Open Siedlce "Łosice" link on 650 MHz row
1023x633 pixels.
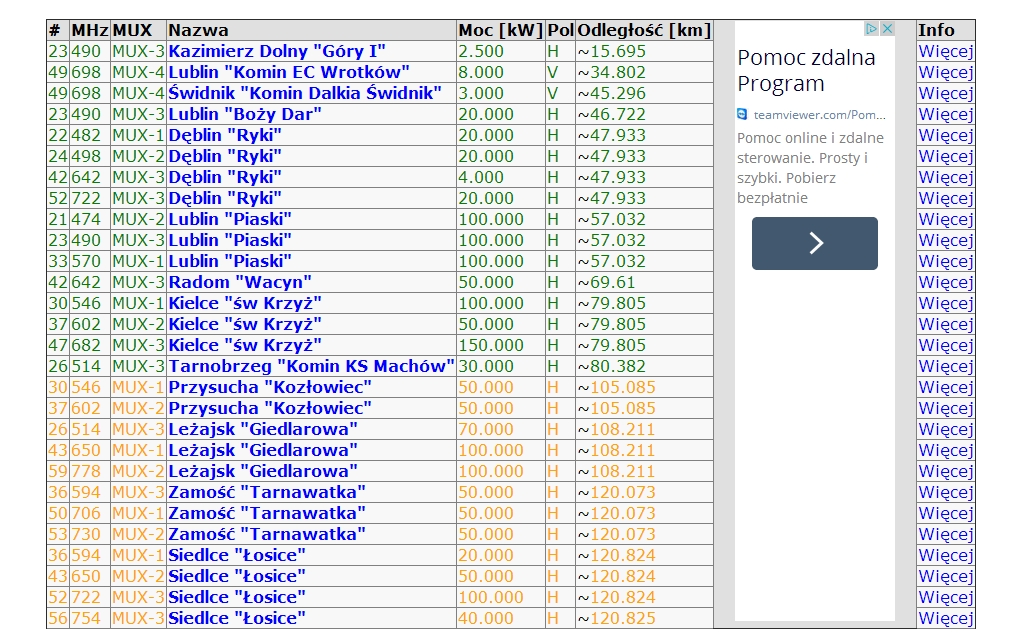pyautogui.click(x=237, y=576)
